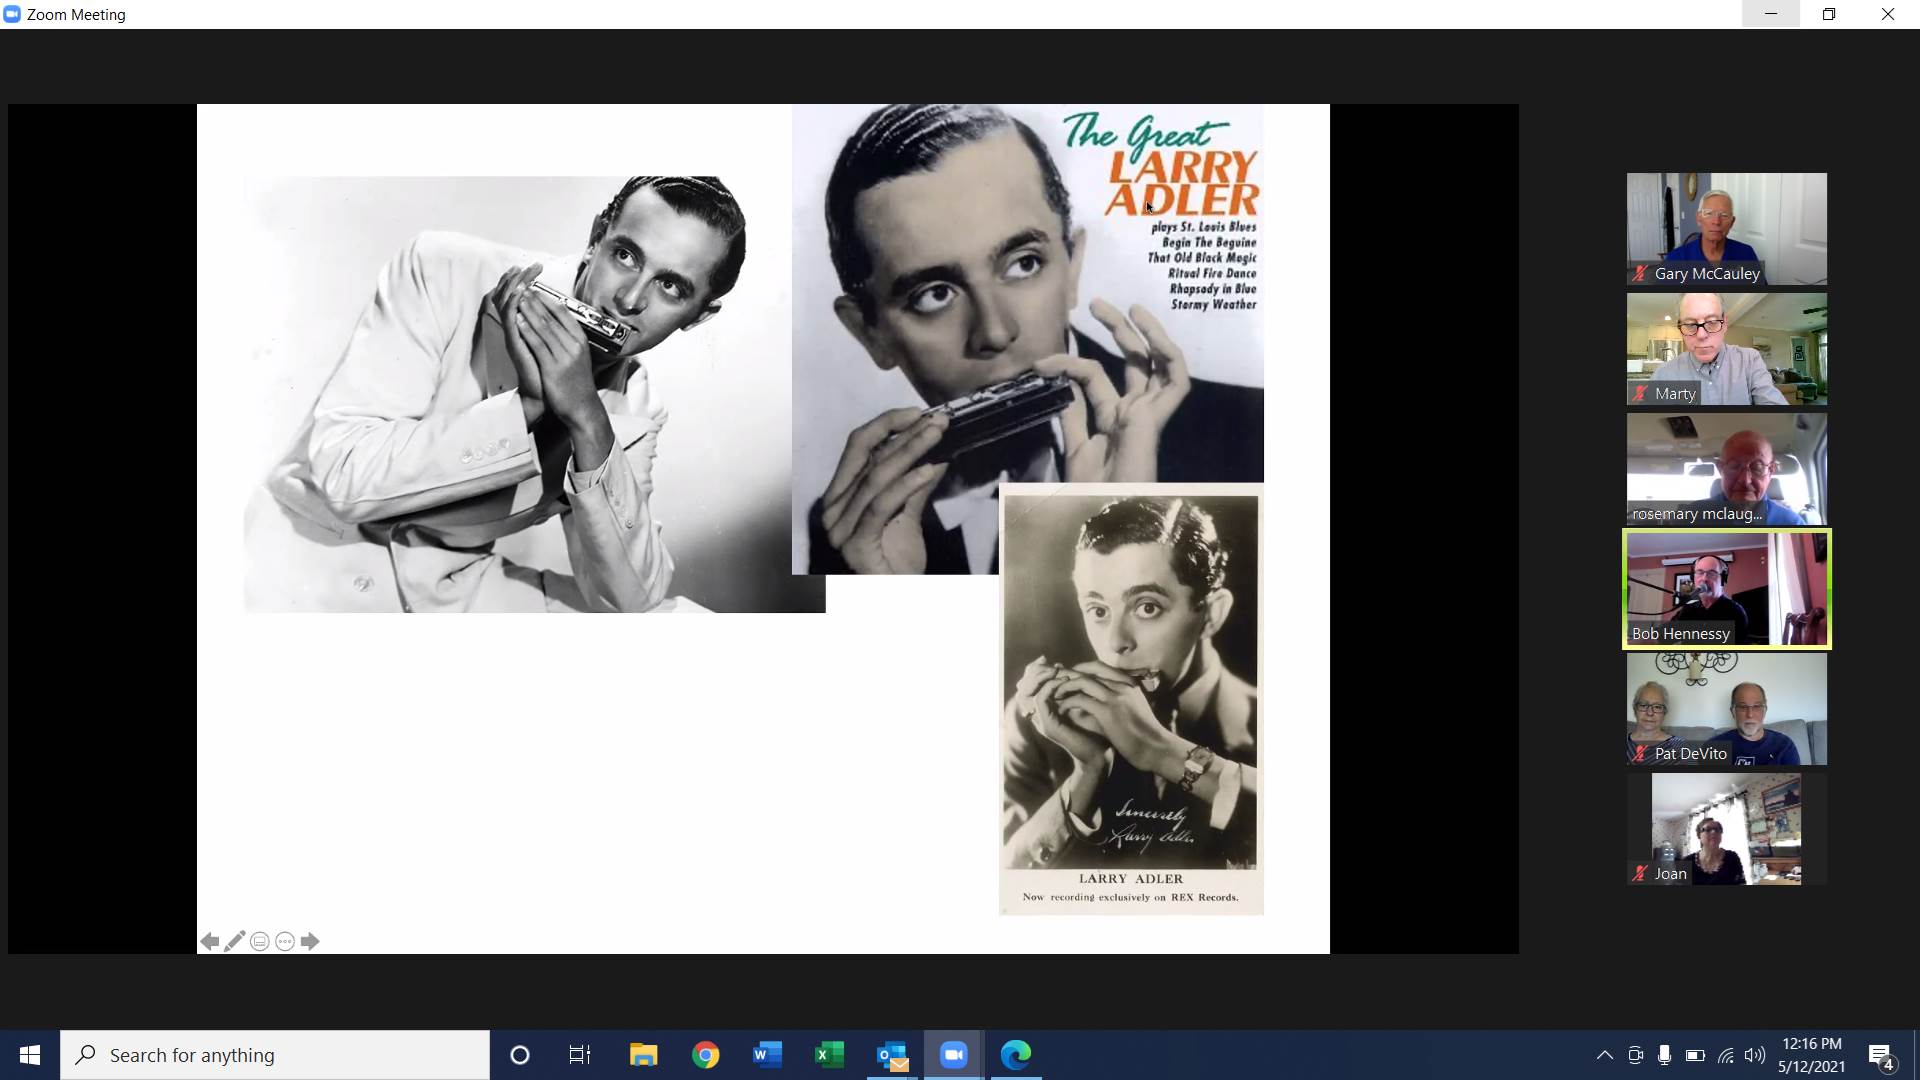Click the slideshow subtitles icon

tap(260, 941)
